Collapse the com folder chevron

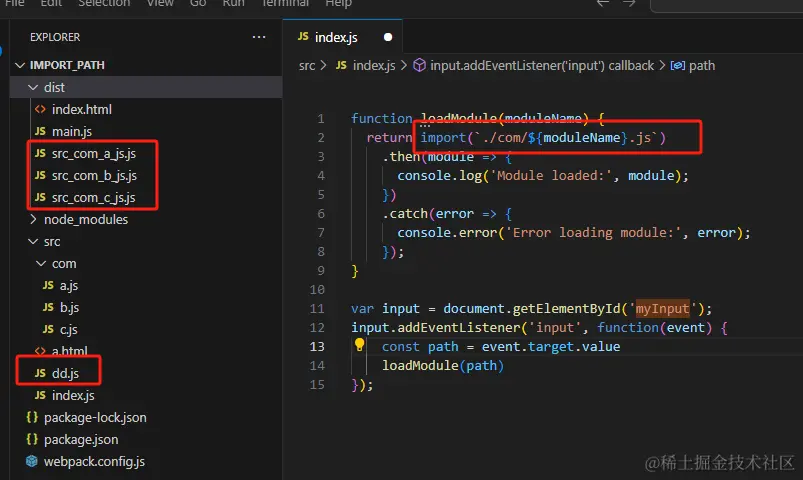tap(41, 263)
